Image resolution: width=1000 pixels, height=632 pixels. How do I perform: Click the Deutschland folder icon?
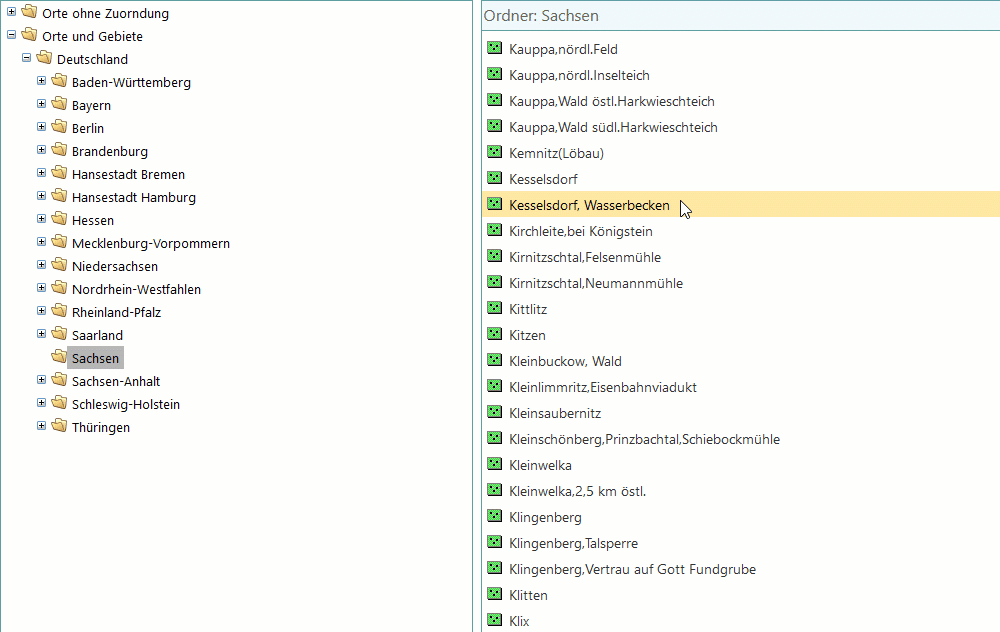click(x=44, y=59)
